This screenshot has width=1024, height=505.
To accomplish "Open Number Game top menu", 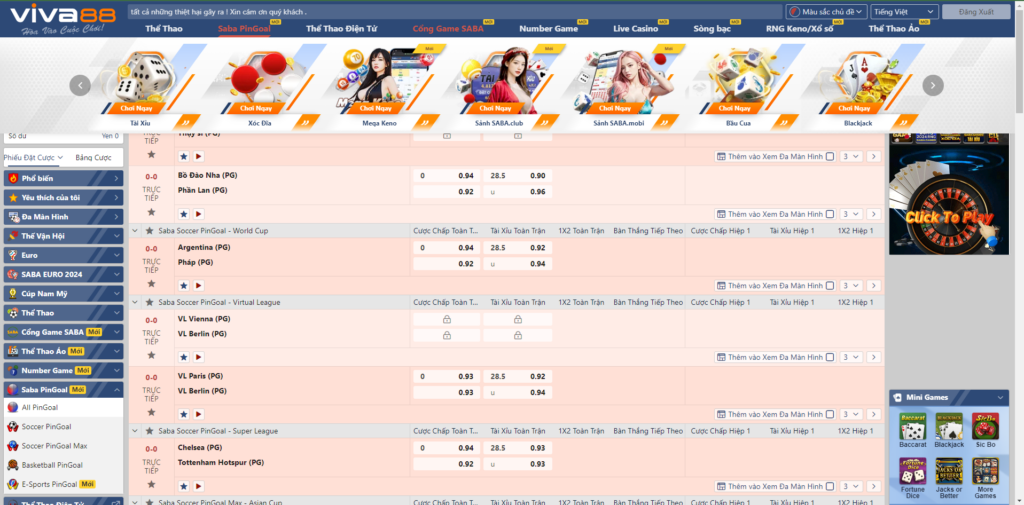I will [x=549, y=29].
